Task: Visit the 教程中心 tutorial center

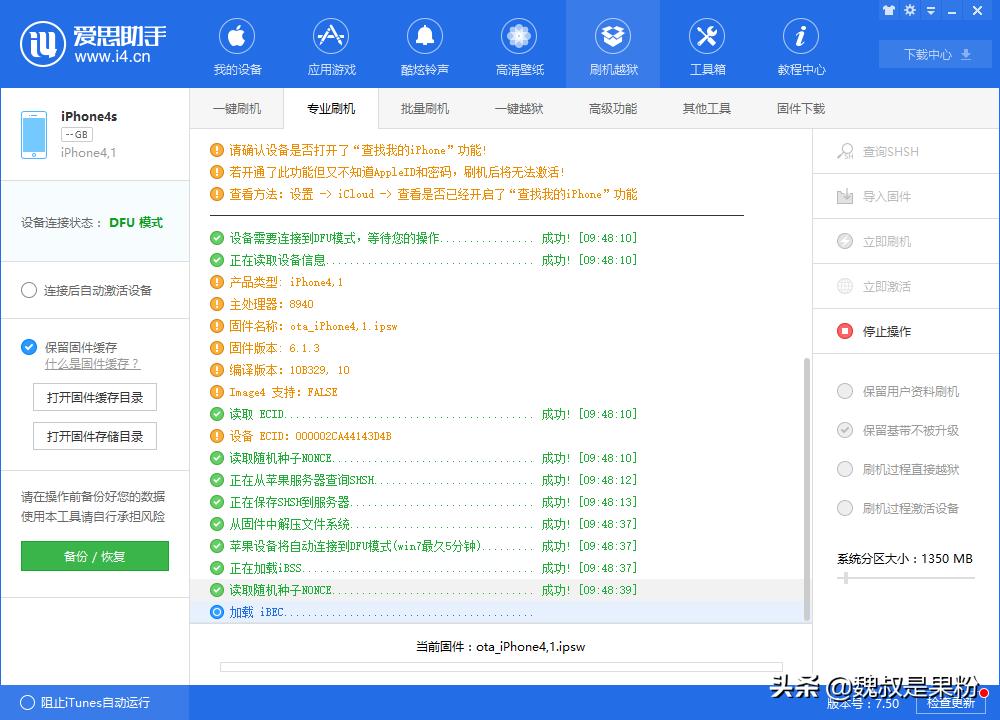Action: pos(801,45)
